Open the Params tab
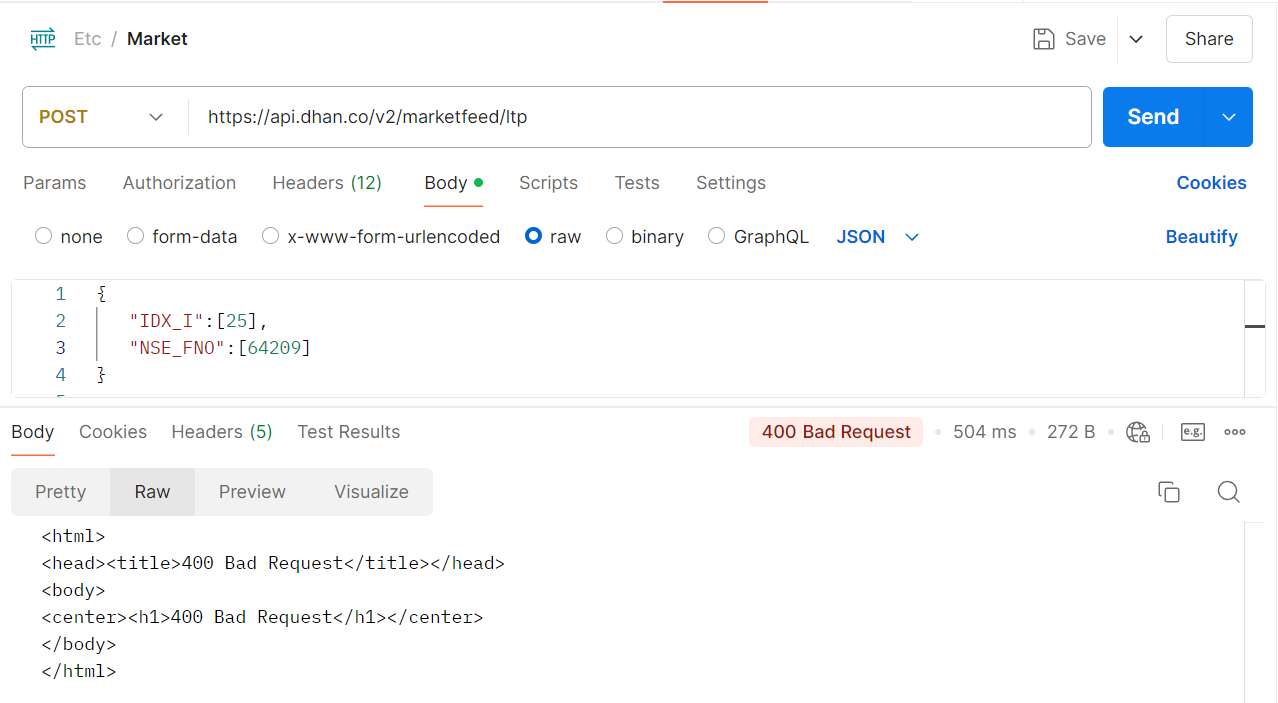Image resolution: width=1278 pixels, height=703 pixels. (x=55, y=183)
